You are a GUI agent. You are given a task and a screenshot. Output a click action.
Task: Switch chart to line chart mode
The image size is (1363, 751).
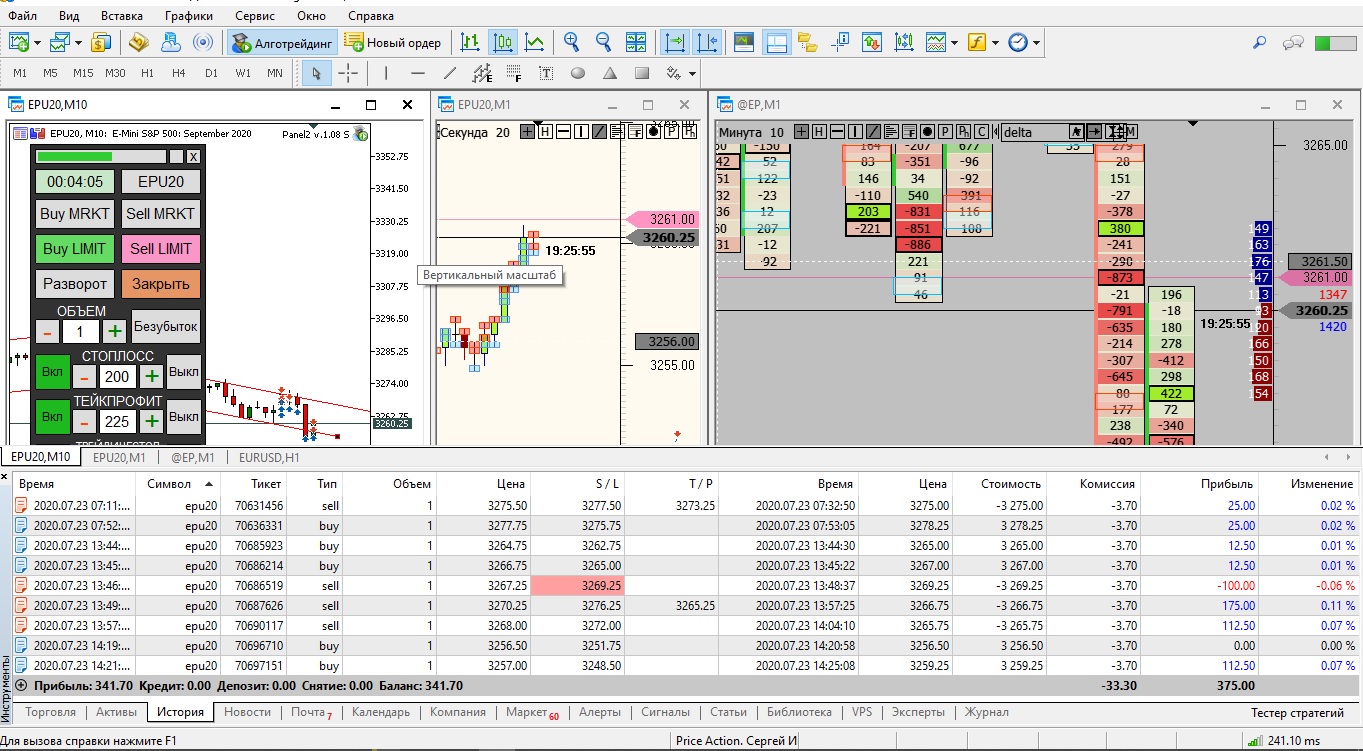[x=535, y=42]
